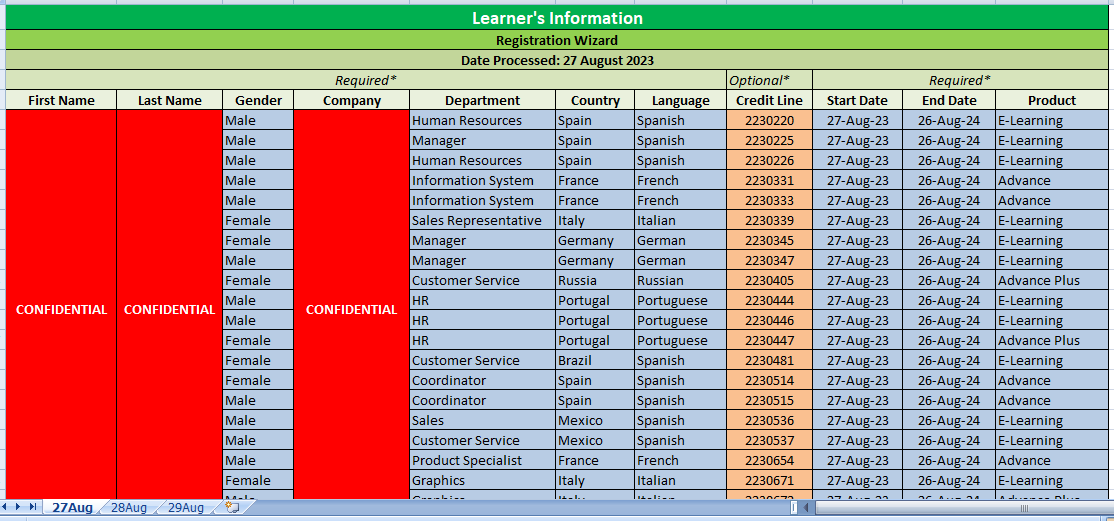1114x521 pixels.
Task: Select credit line cell 2230331
Action: (769, 180)
